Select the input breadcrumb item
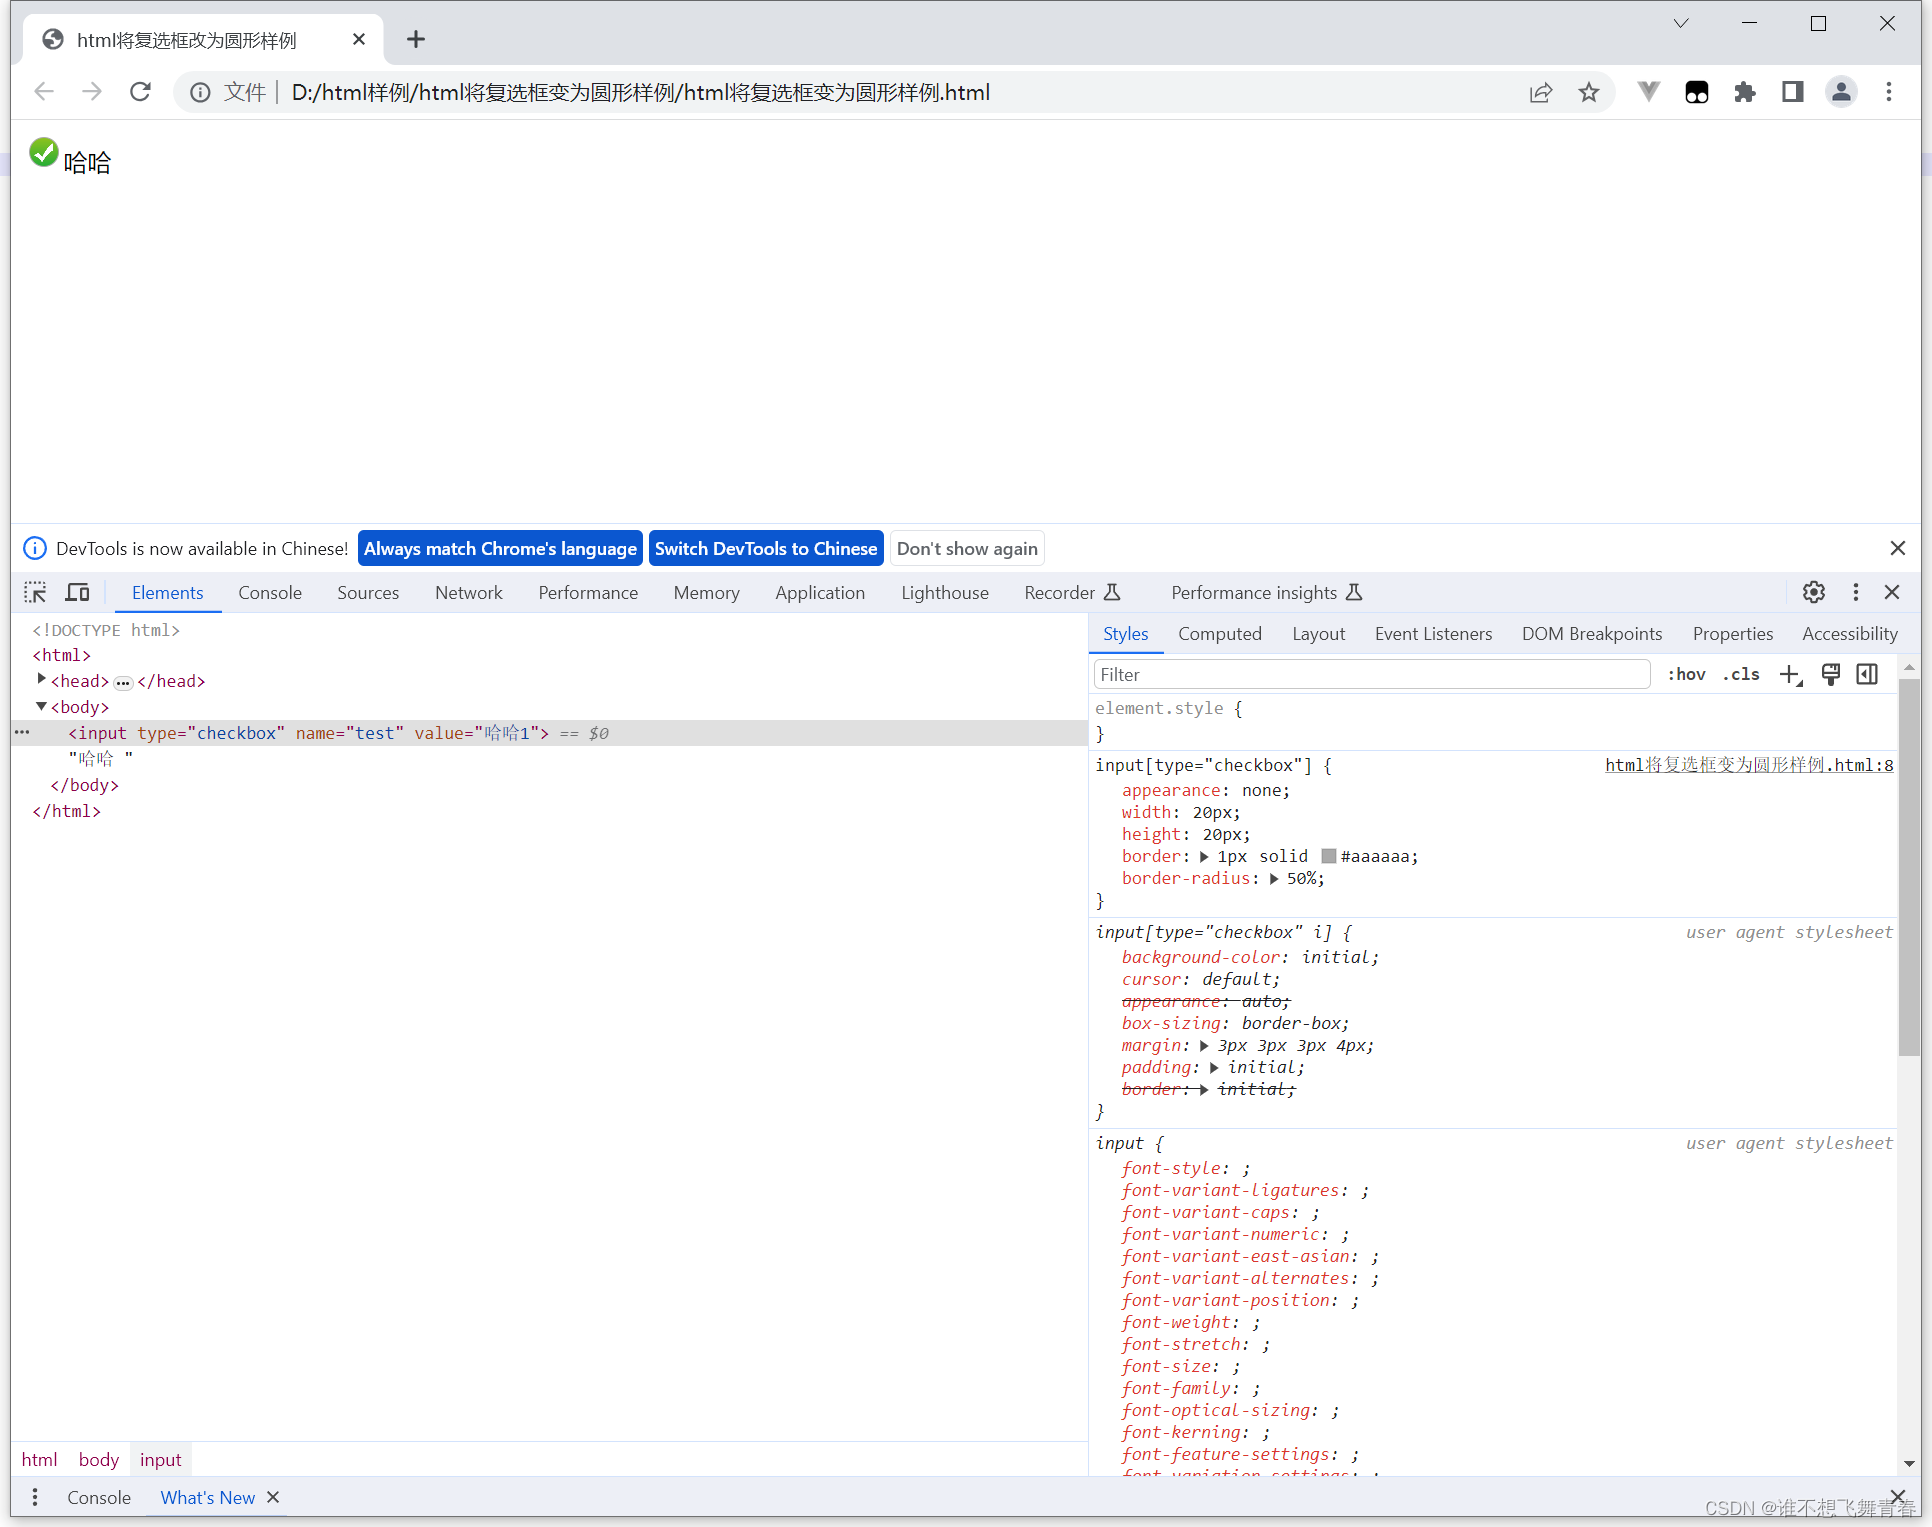 coord(160,1459)
